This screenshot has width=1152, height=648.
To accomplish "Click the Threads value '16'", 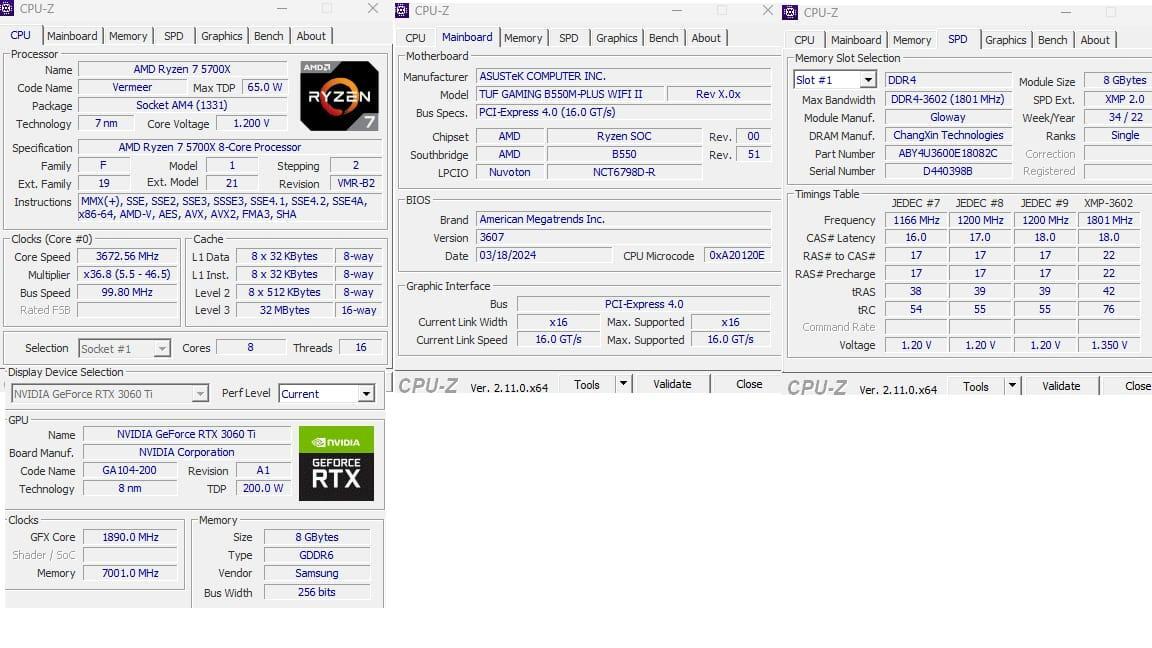I will click(361, 348).
